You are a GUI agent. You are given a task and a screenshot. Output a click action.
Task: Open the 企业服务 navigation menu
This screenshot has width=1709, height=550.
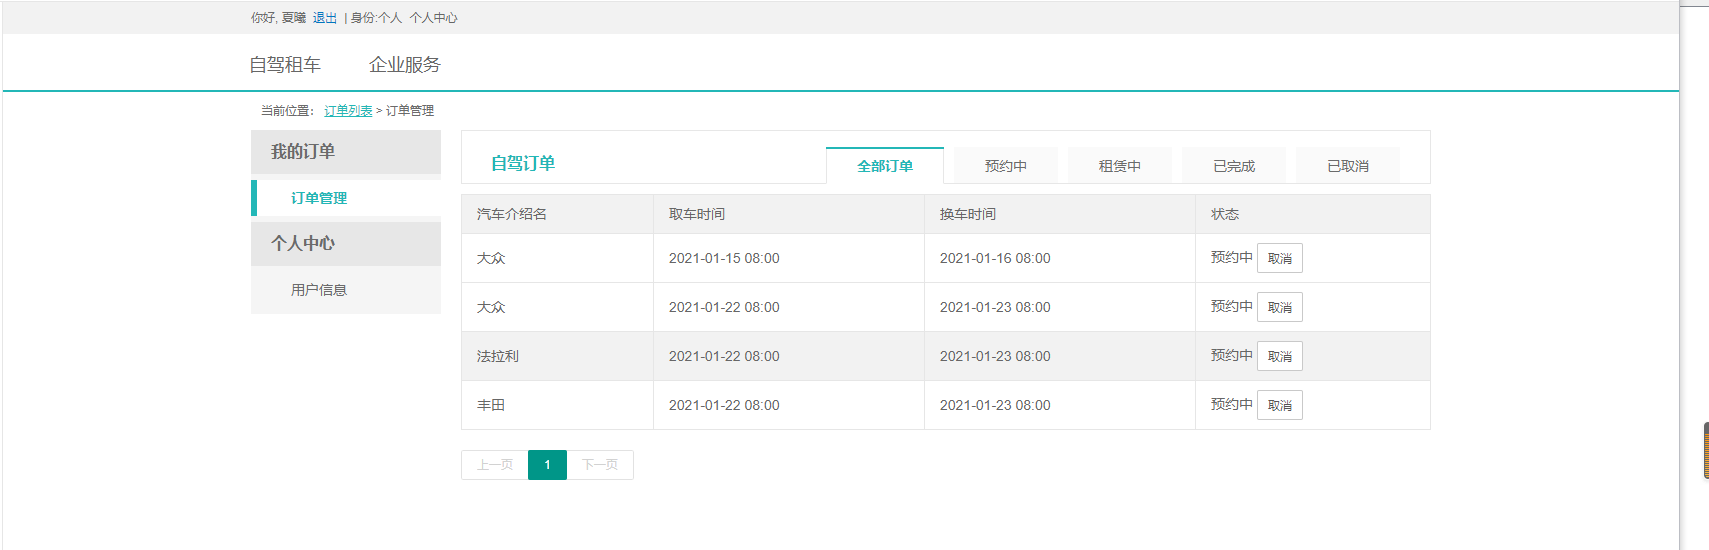(x=405, y=65)
